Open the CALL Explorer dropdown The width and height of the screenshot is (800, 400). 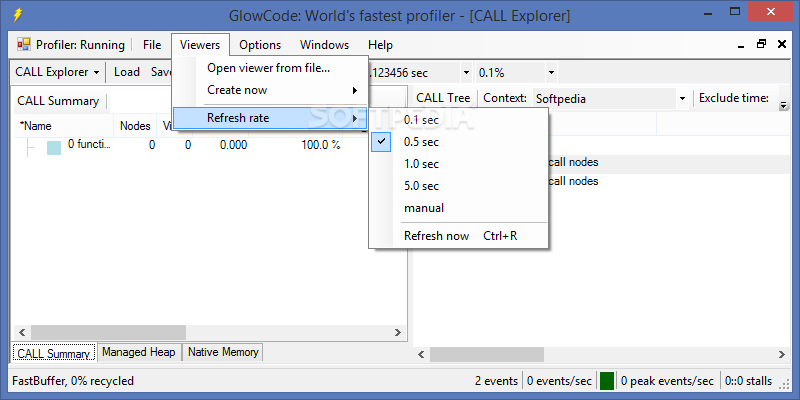click(57, 72)
